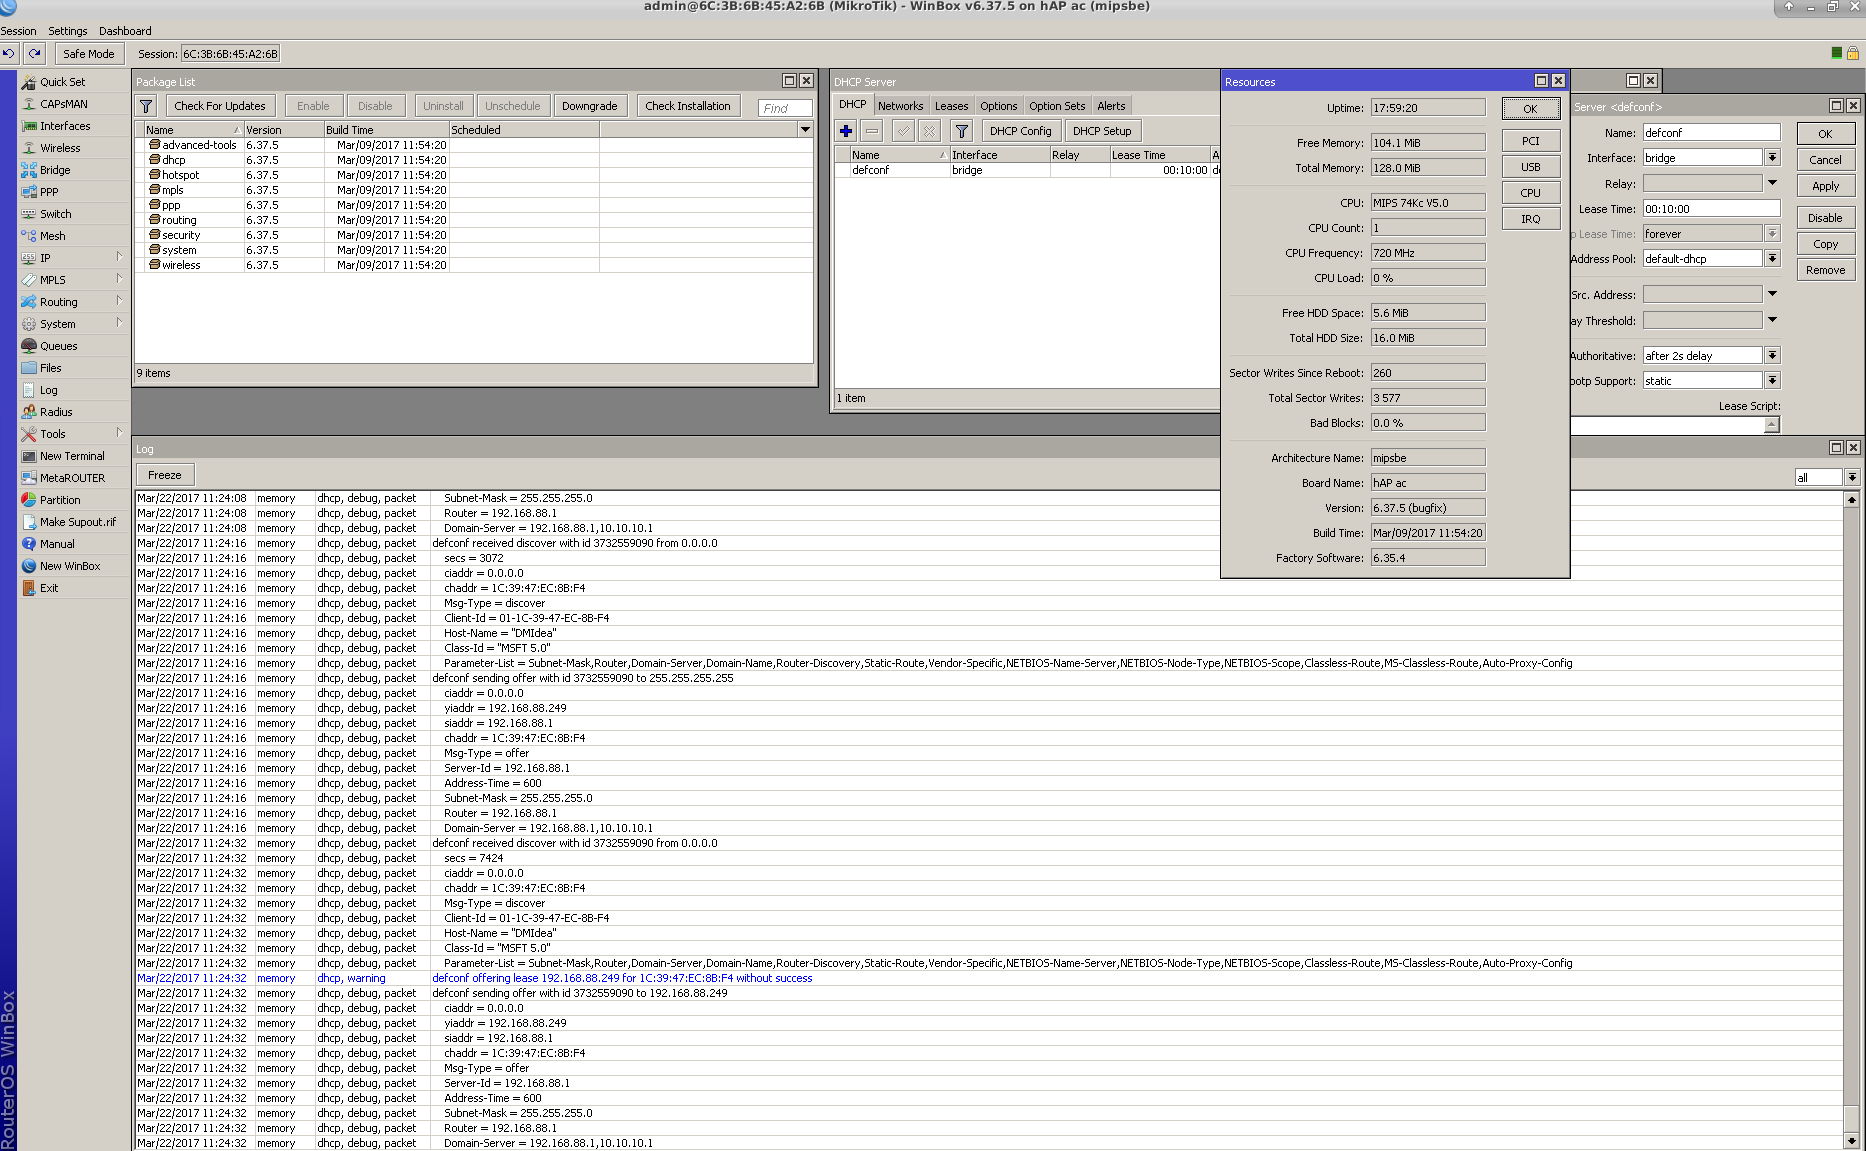The image size is (1866, 1151).
Task: Click the Lease Time input field
Action: click(1712, 208)
